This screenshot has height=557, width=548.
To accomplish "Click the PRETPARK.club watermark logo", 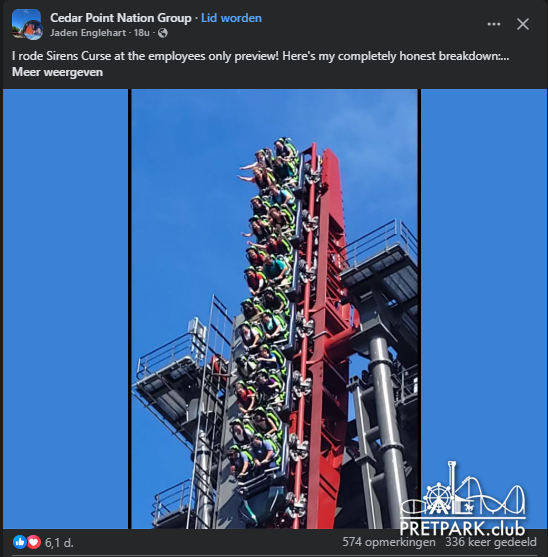I will pyautogui.click(x=462, y=499).
